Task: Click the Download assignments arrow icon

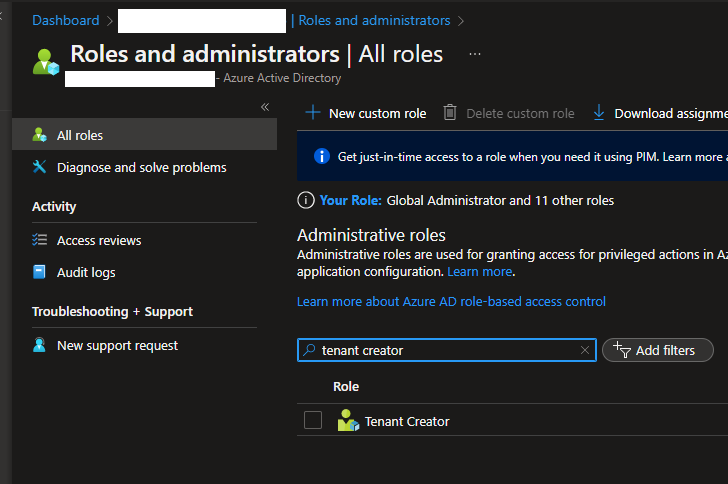Action: (599, 113)
